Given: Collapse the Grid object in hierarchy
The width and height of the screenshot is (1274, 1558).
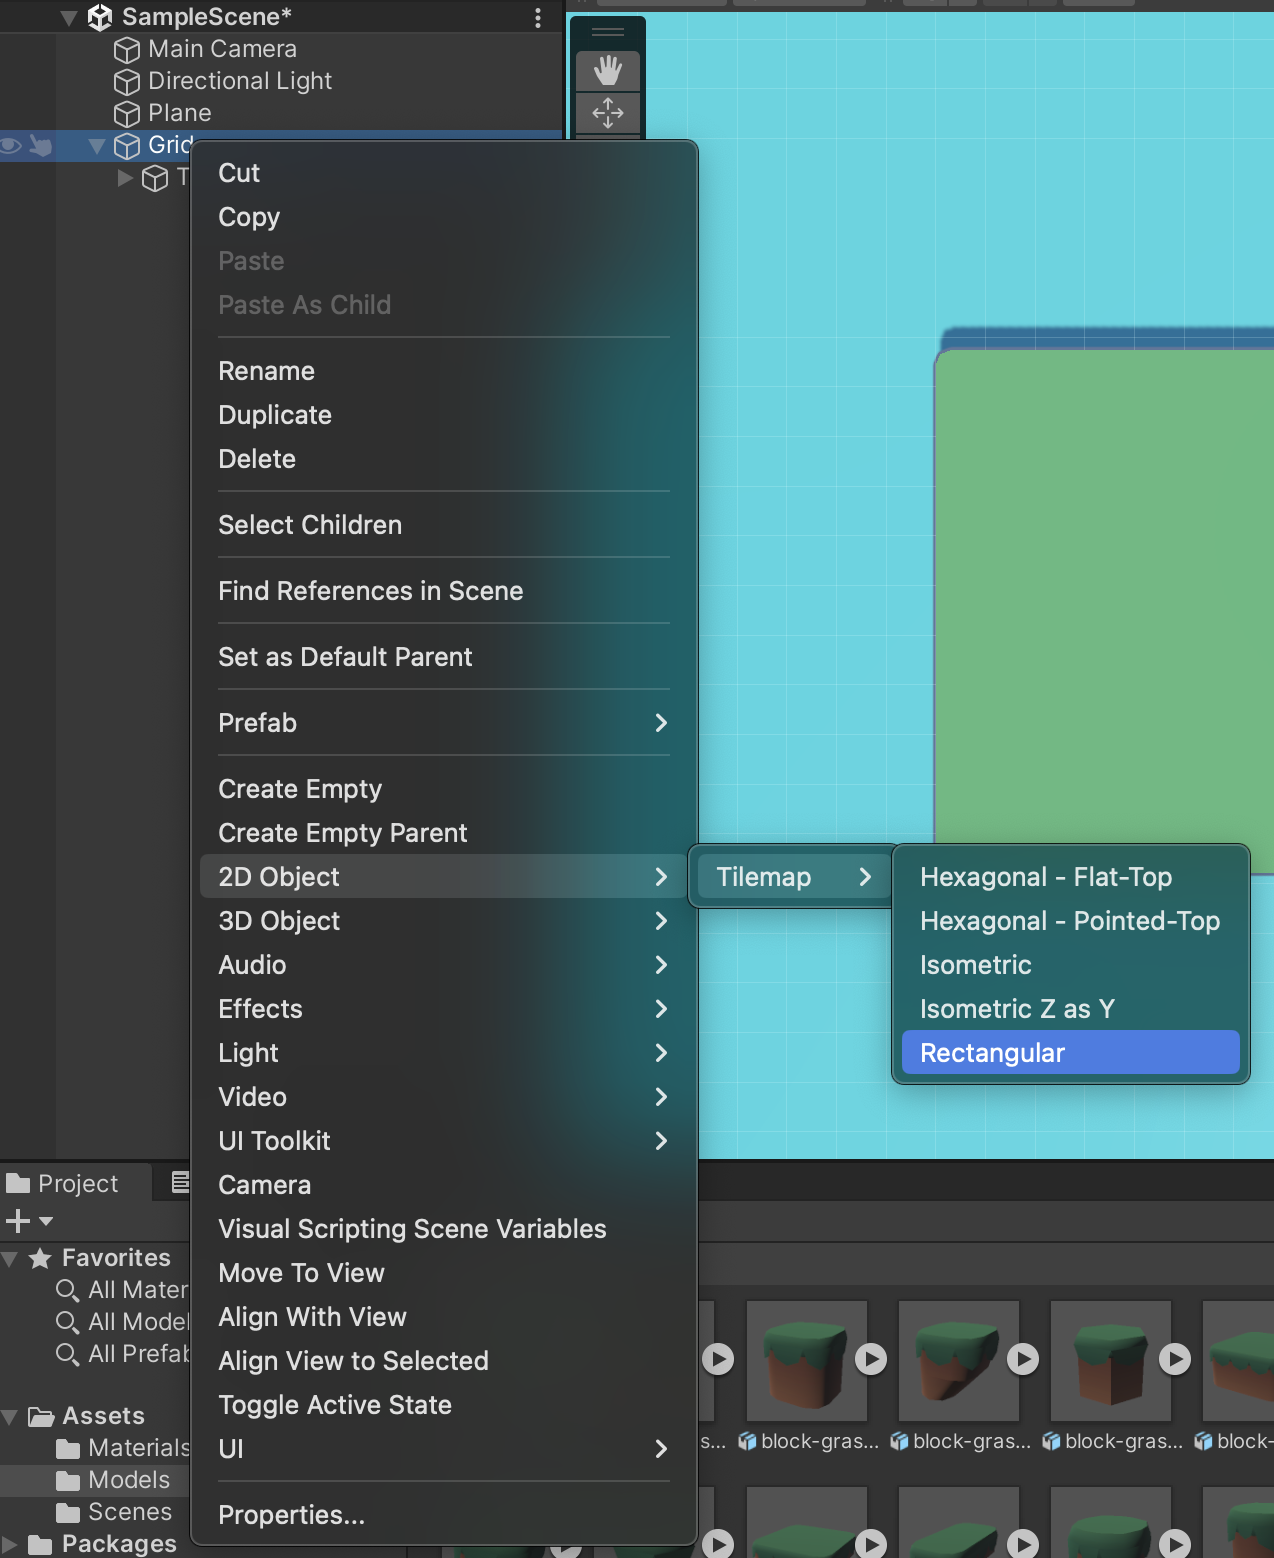Looking at the screenshot, I should pyautogui.click(x=97, y=146).
